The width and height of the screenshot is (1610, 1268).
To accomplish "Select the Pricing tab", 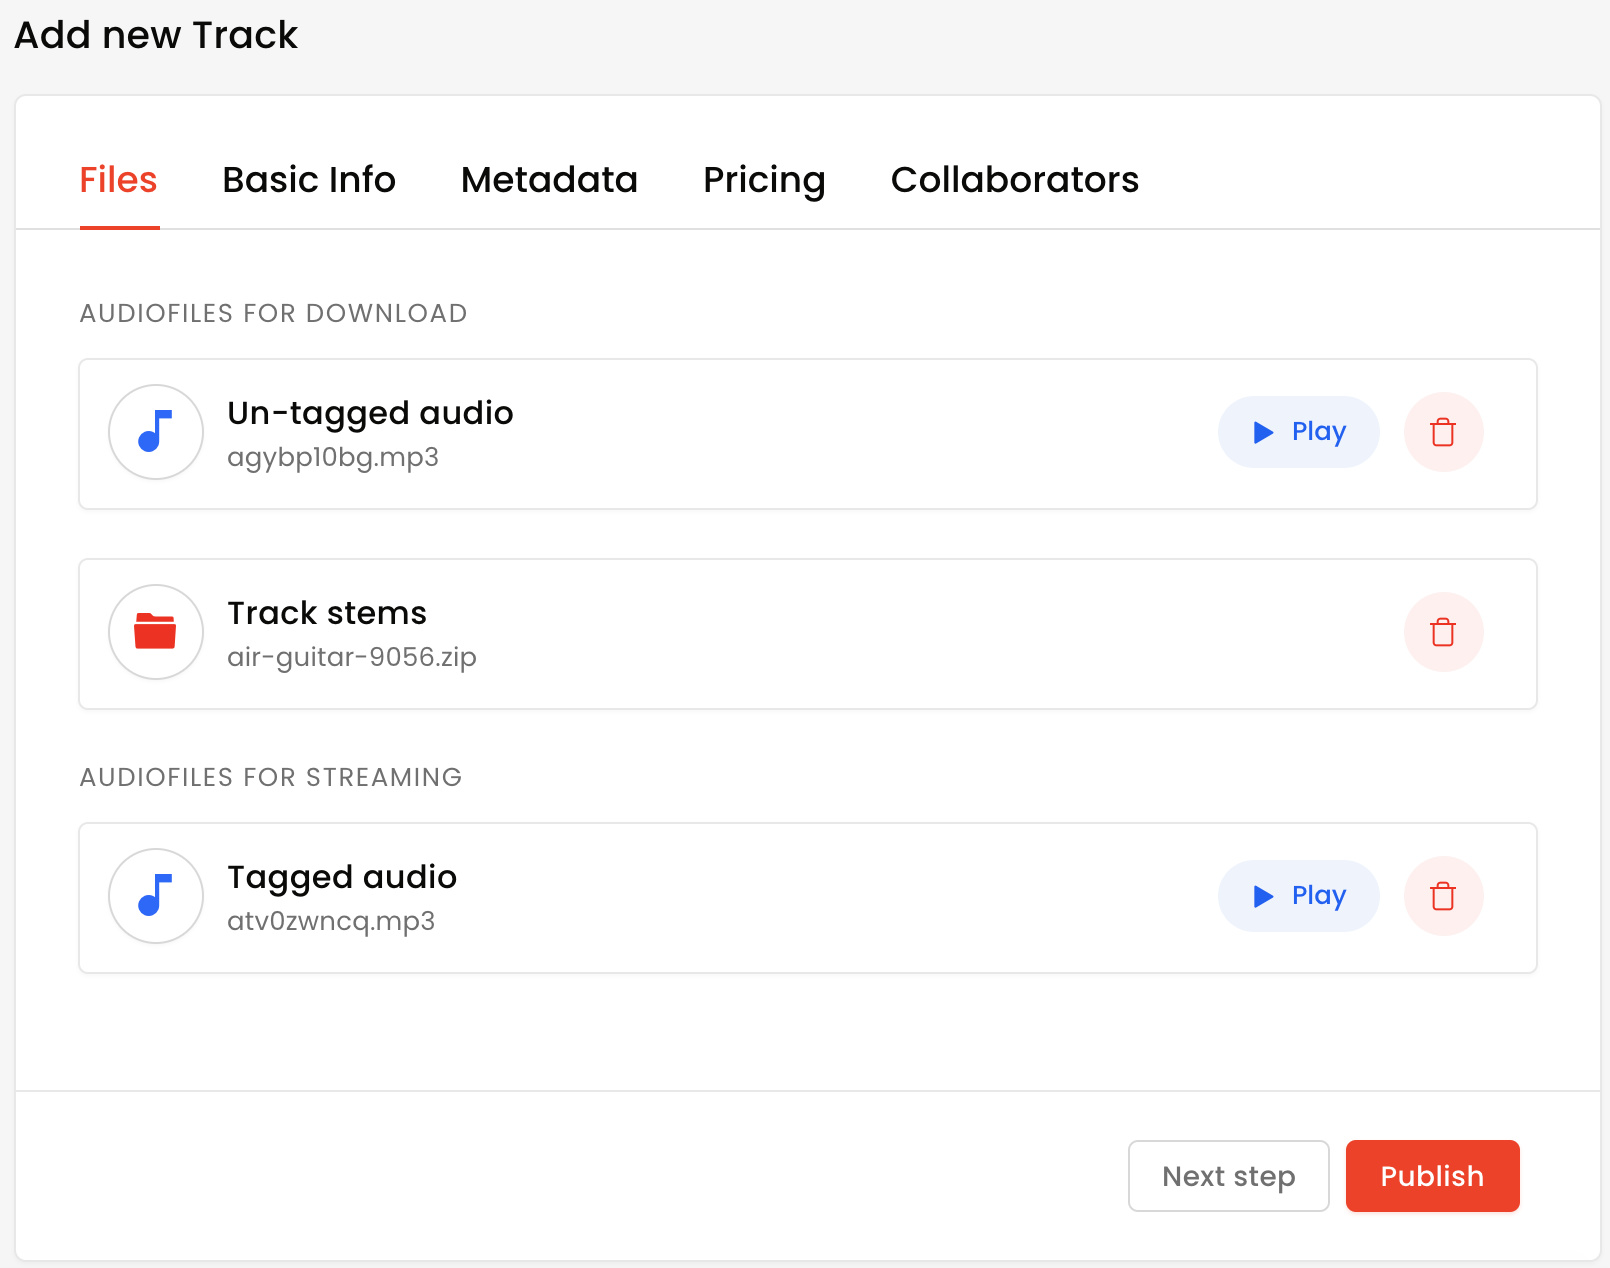I will point(764,180).
